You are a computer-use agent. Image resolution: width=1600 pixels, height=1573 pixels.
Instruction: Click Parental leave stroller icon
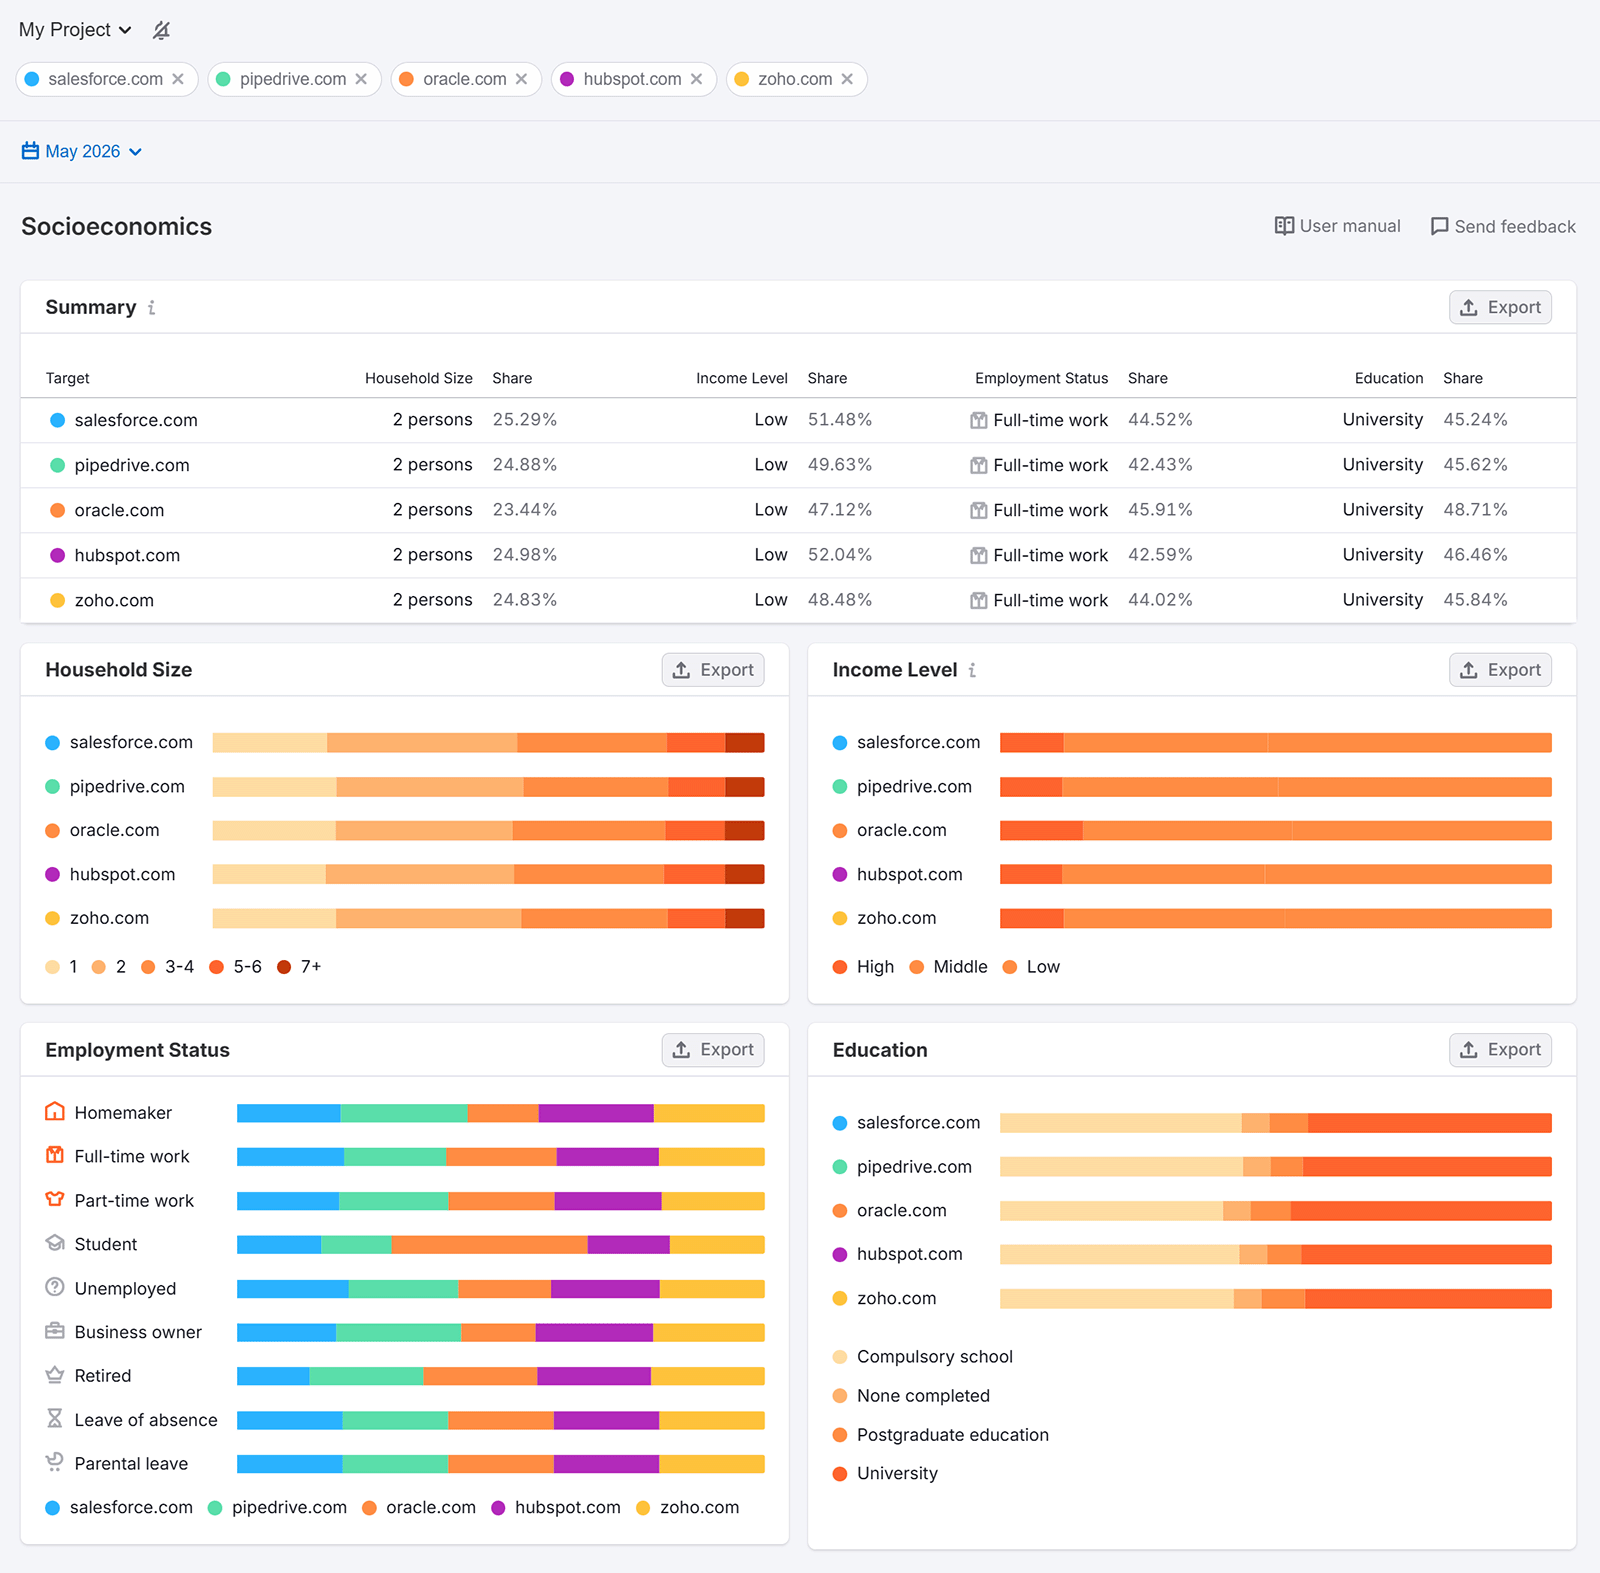coord(55,1462)
